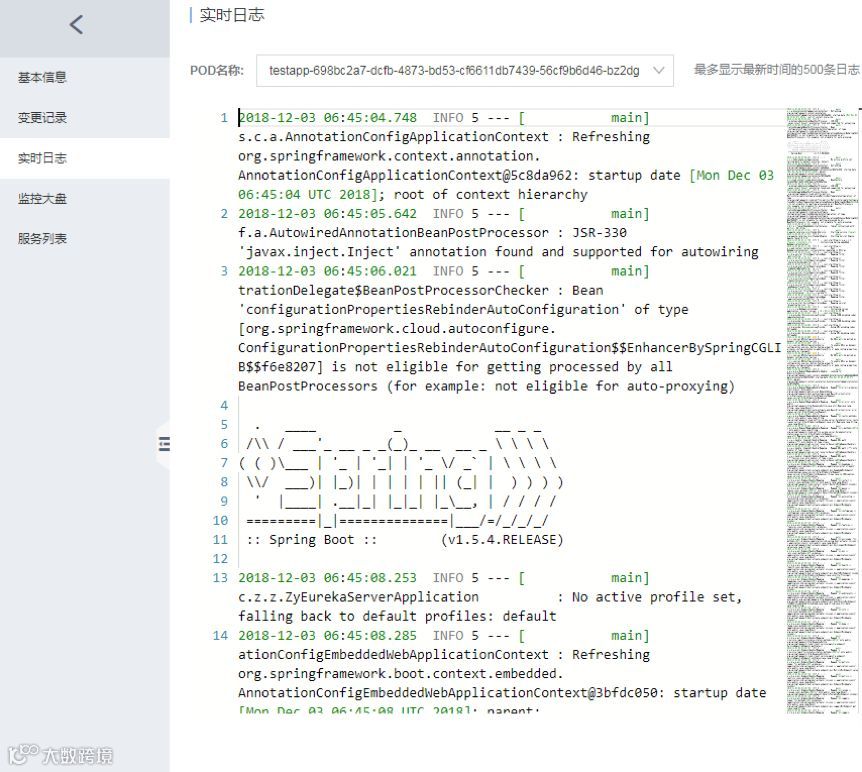Click the back arrow icon
This screenshot has width=862, height=772.
(77, 25)
